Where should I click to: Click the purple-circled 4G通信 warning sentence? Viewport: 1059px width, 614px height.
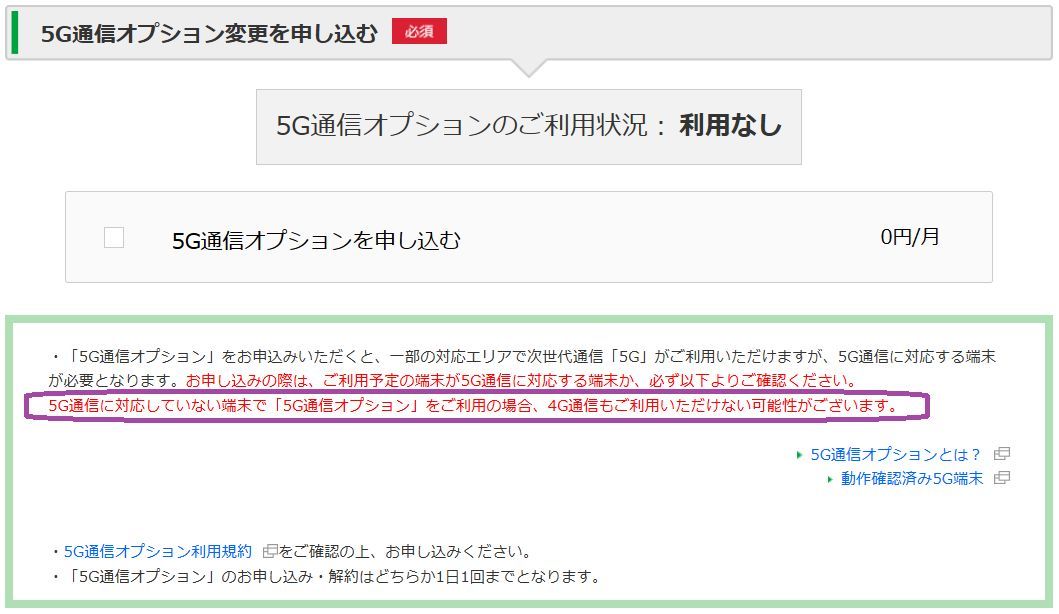point(473,406)
